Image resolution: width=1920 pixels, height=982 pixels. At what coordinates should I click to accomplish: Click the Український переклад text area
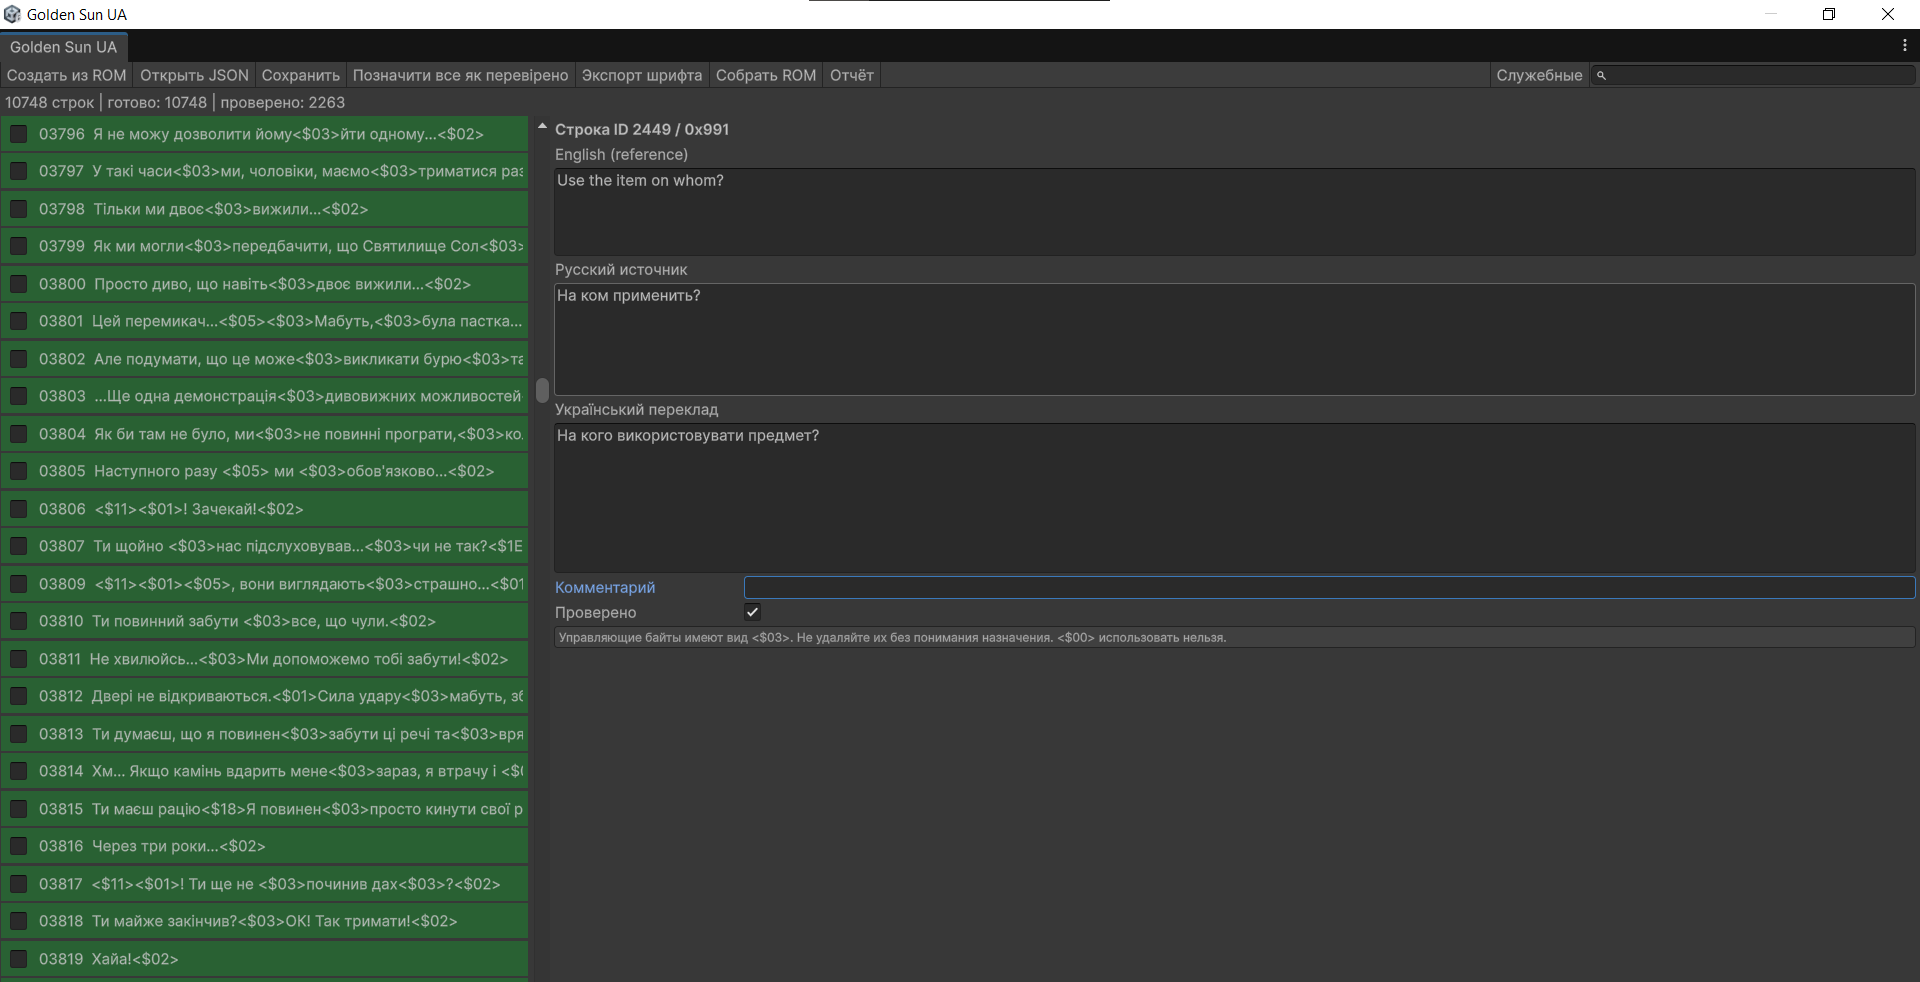click(1235, 497)
